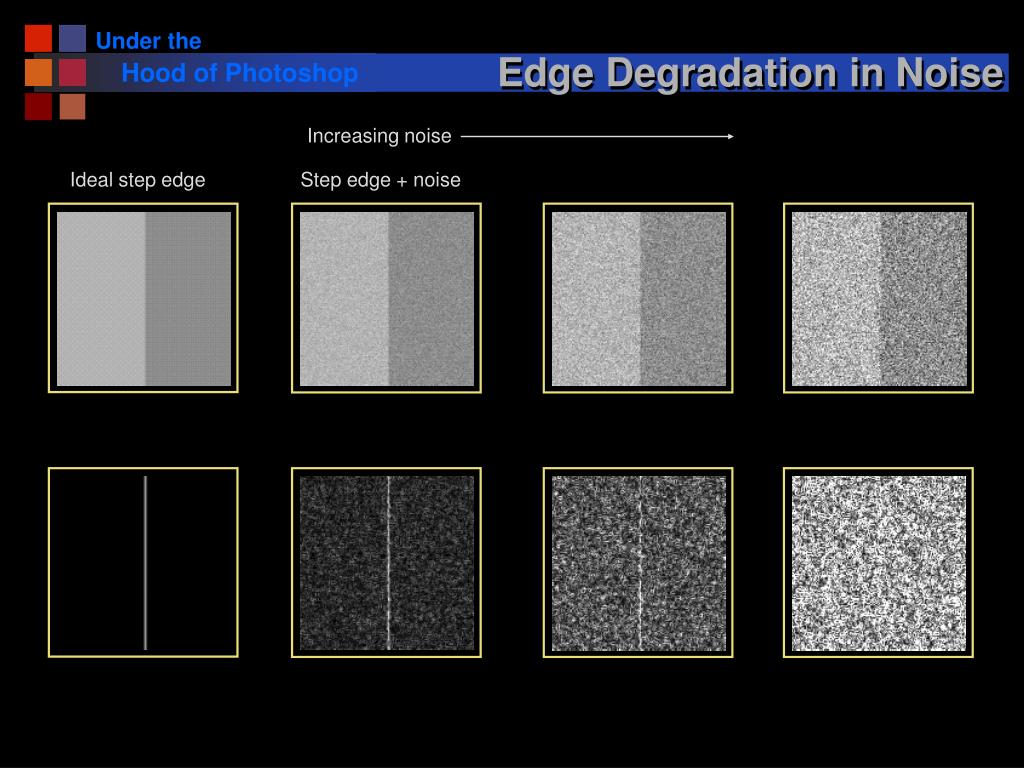Click the low-noise edge detection result, bottom row second
The image size is (1024, 768).
pos(386,562)
